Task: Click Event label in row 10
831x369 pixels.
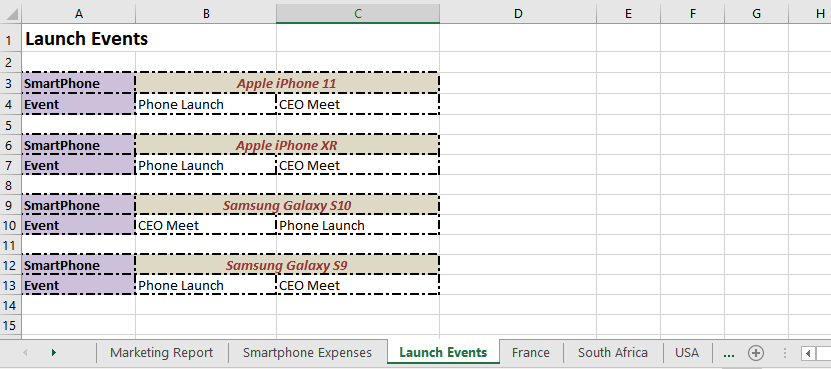Action: point(78,225)
